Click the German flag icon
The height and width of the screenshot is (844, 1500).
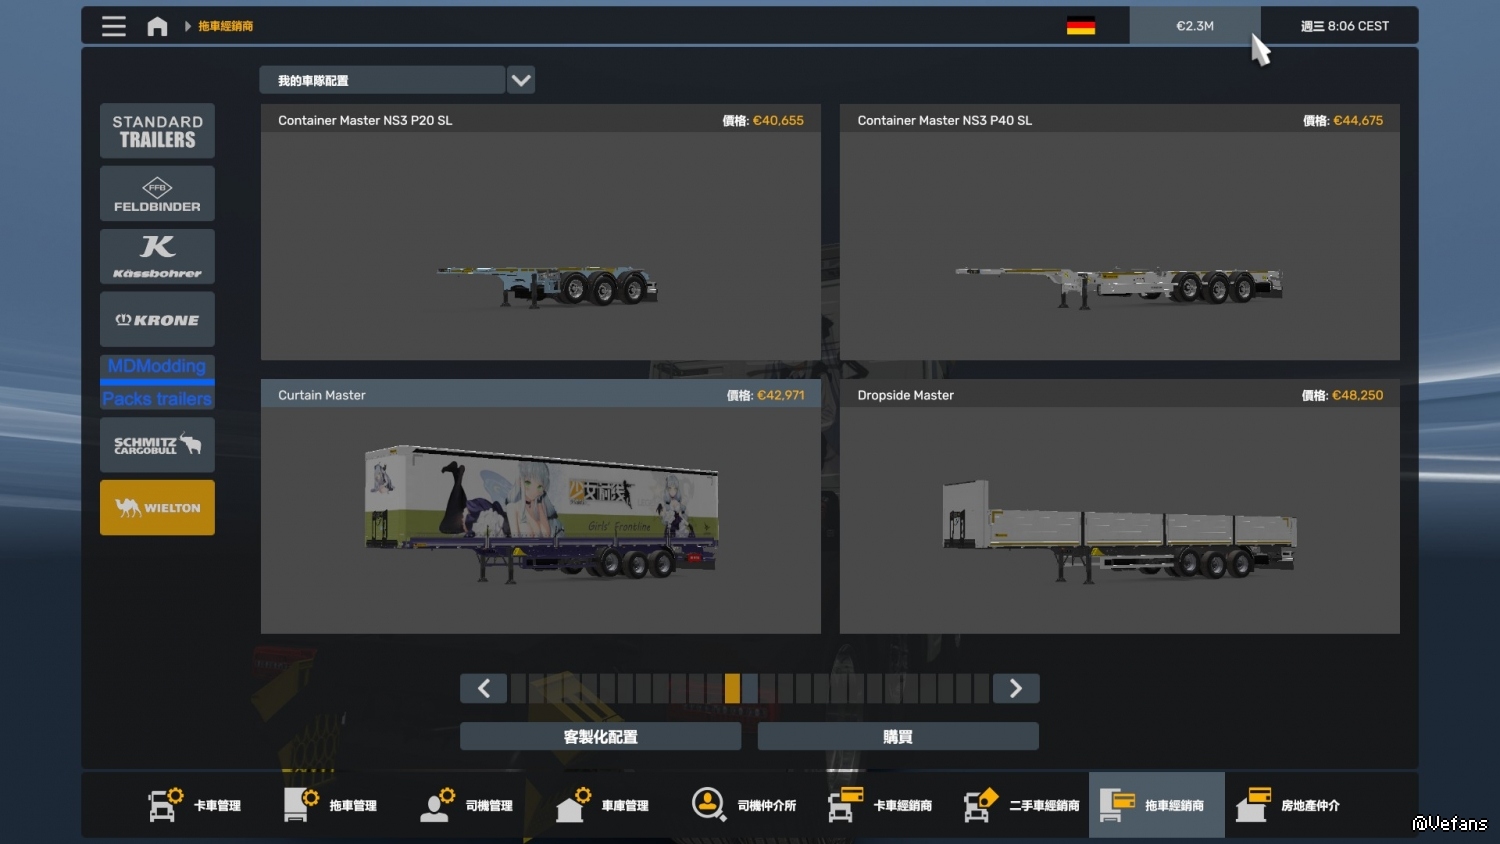tap(1080, 26)
